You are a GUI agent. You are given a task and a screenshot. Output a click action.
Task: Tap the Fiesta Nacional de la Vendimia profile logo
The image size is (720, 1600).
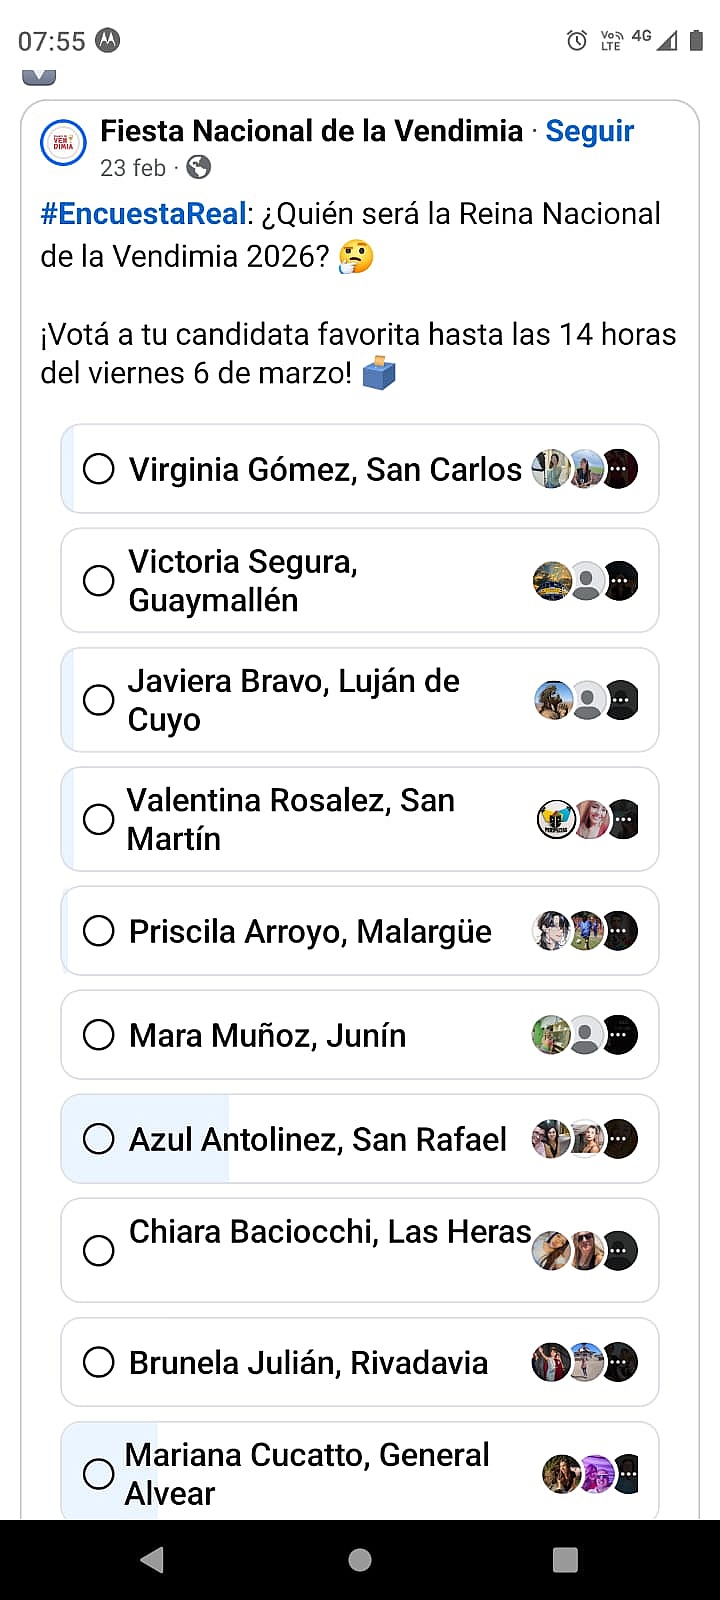tap(63, 144)
